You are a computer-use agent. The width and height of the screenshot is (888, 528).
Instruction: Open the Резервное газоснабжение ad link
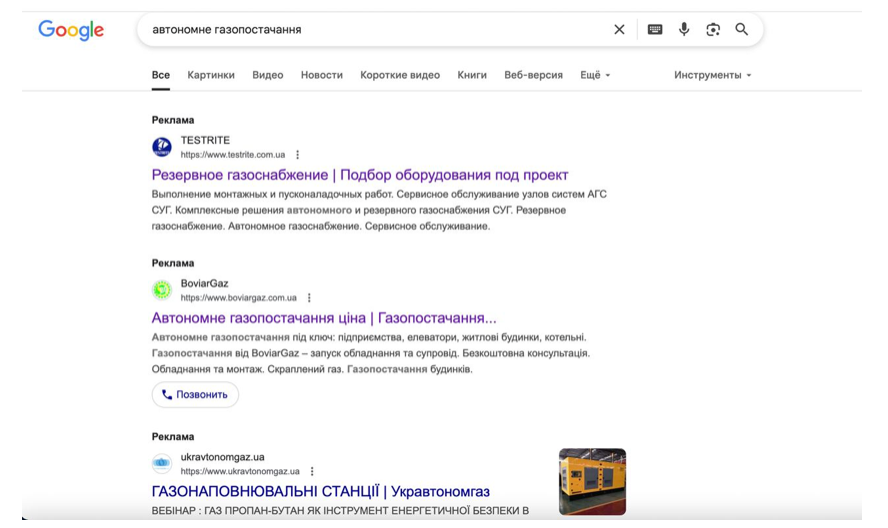[x=360, y=175]
